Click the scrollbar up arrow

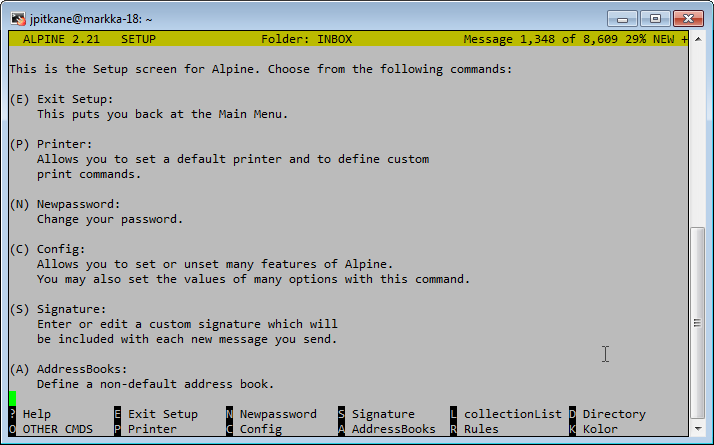(698, 39)
